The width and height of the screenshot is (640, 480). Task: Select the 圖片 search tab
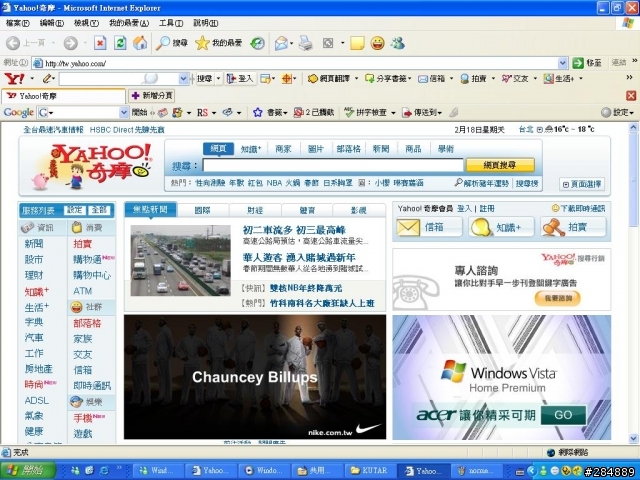pyautogui.click(x=316, y=149)
